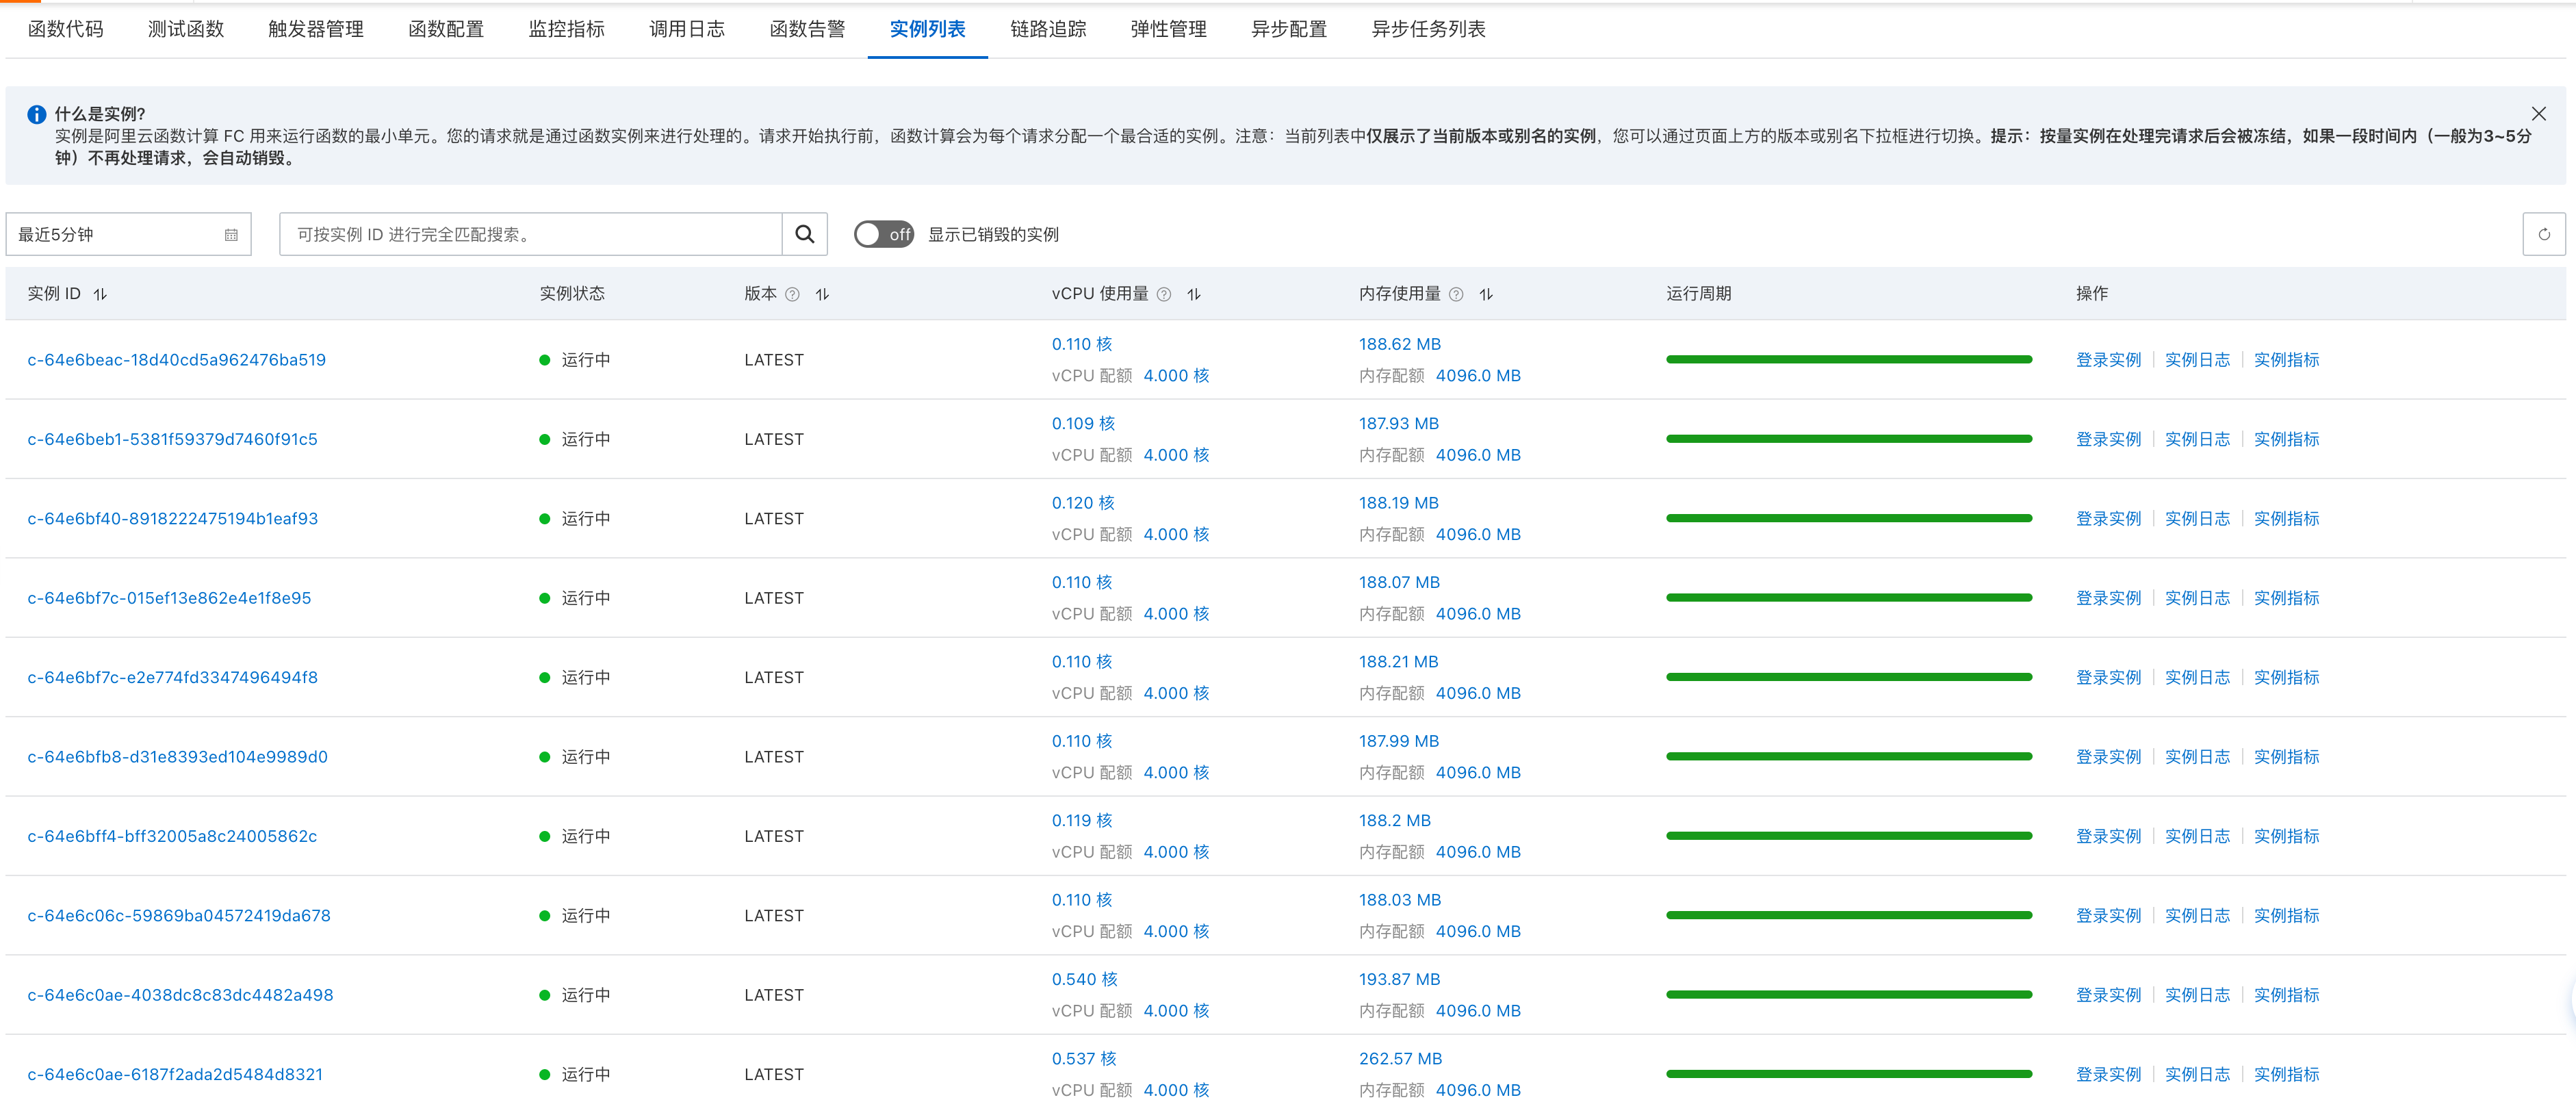Open instance c-64e6c0ae-6187f2ada2d5484d8321

pos(175,1074)
